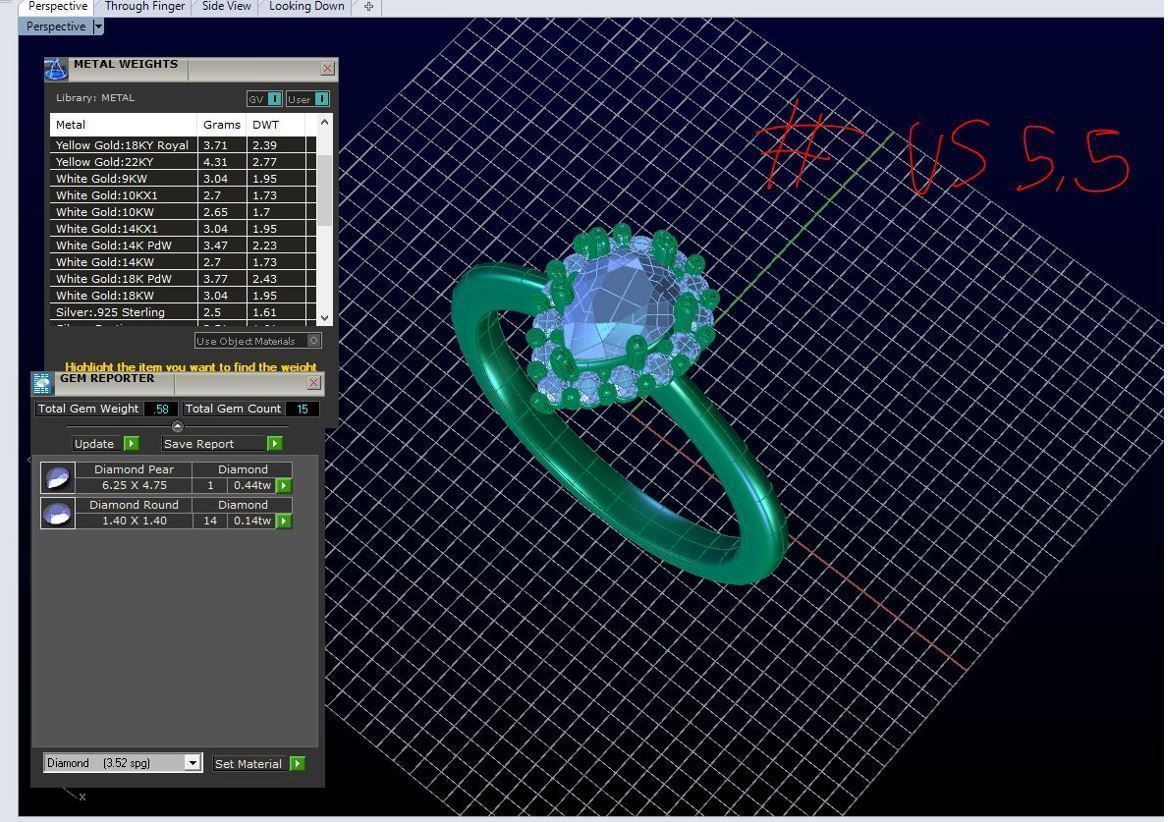Viewport: 1168px width, 822px height.
Task: Click the Perspective viewport title label
Action: (56, 27)
